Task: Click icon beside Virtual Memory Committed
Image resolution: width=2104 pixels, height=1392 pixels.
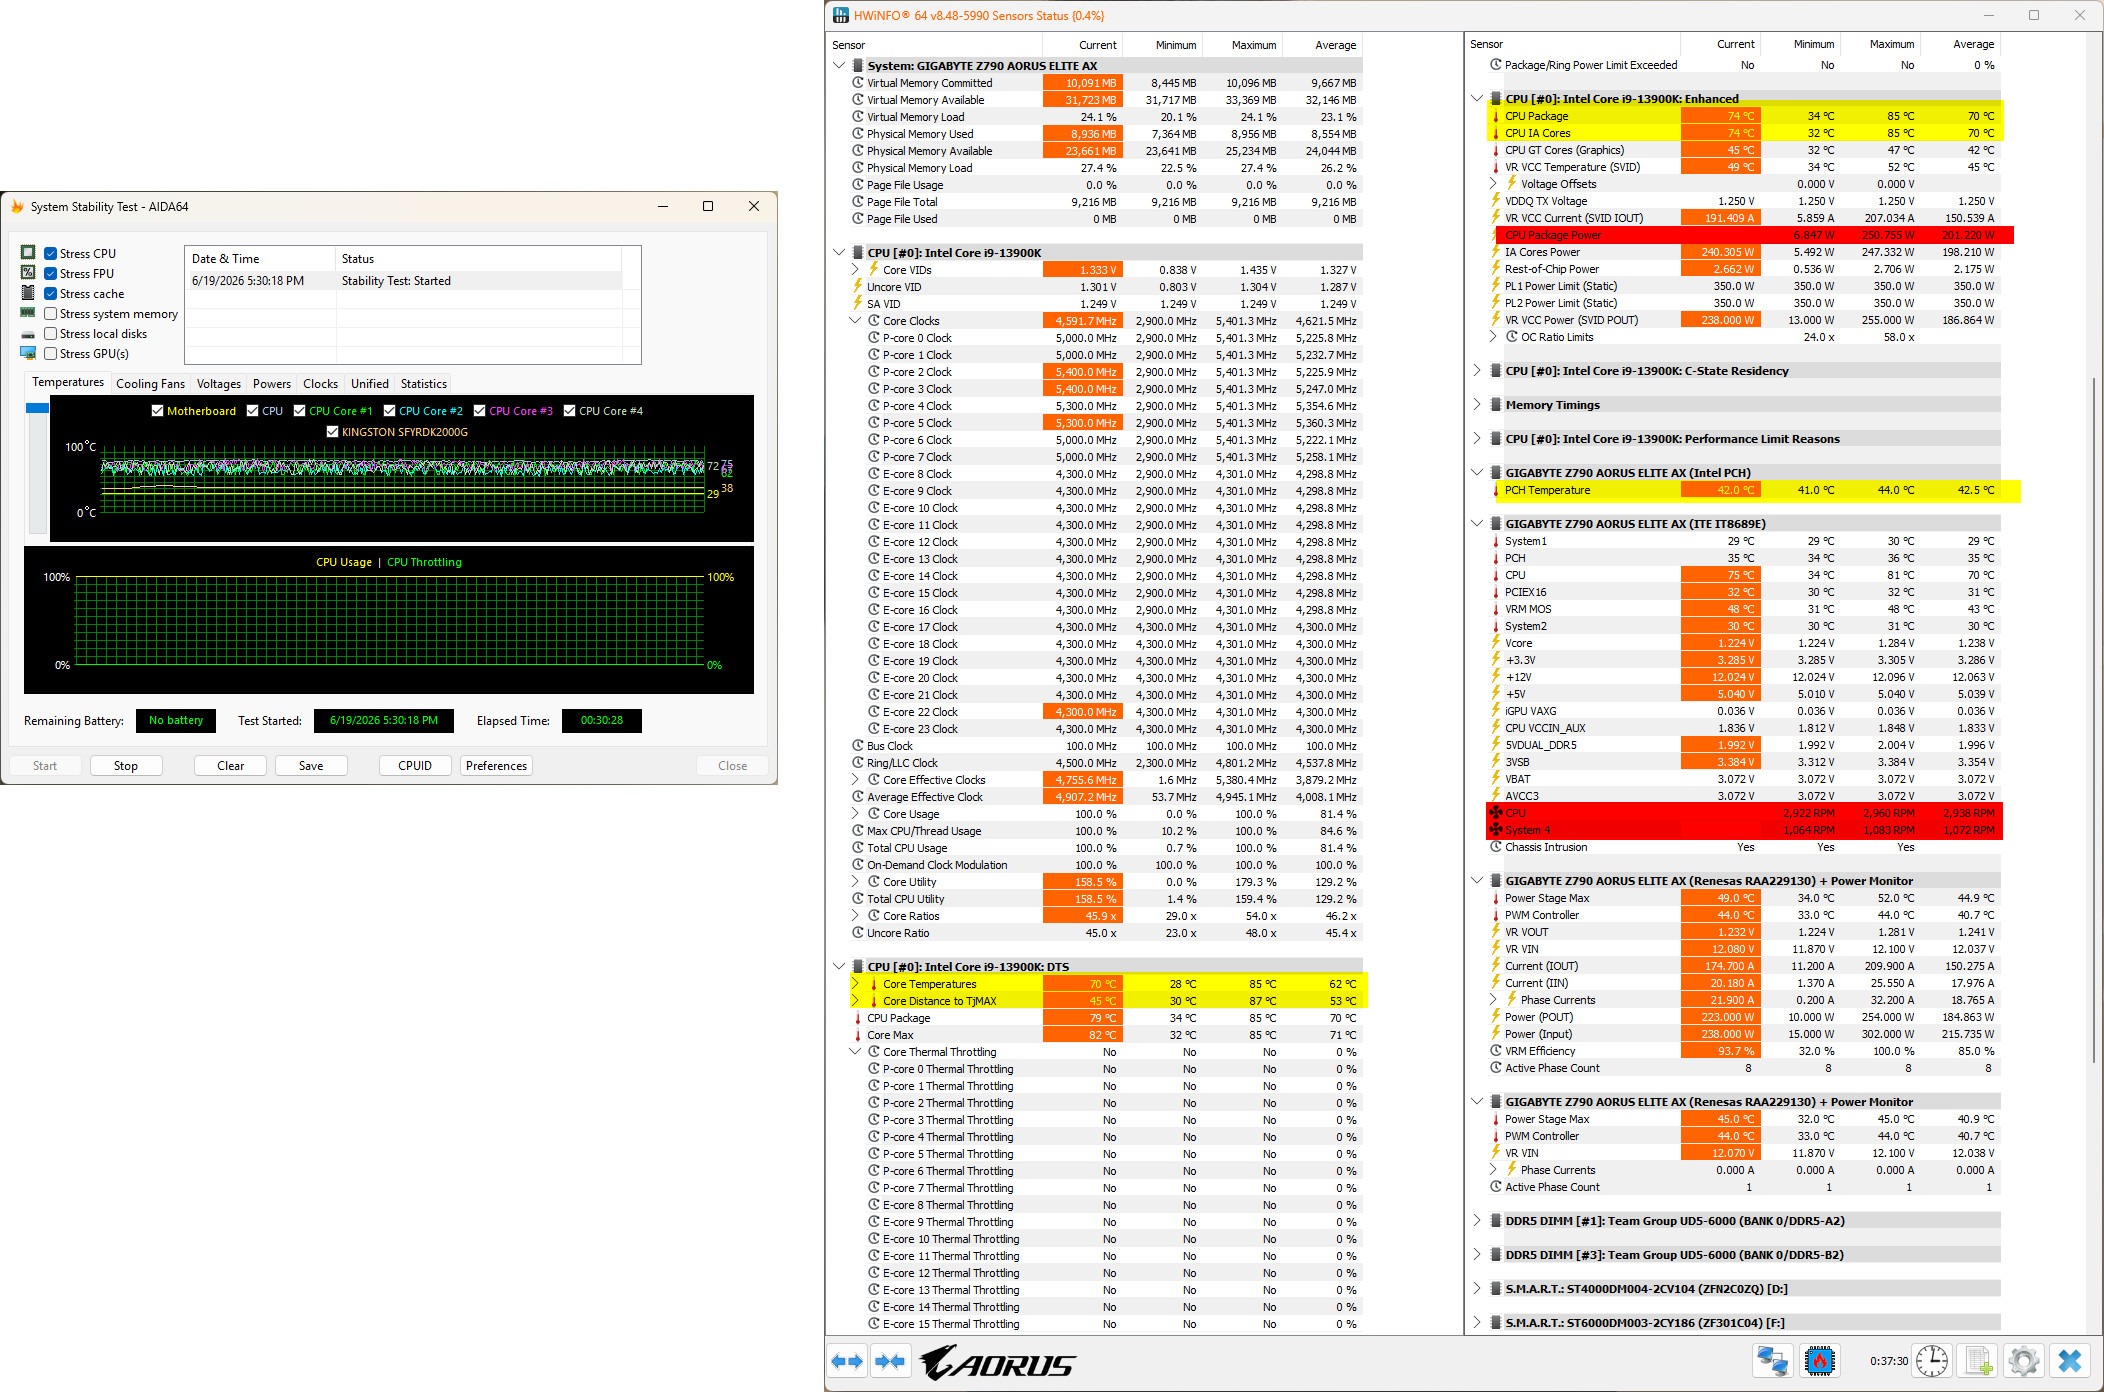Action: [x=858, y=83]
